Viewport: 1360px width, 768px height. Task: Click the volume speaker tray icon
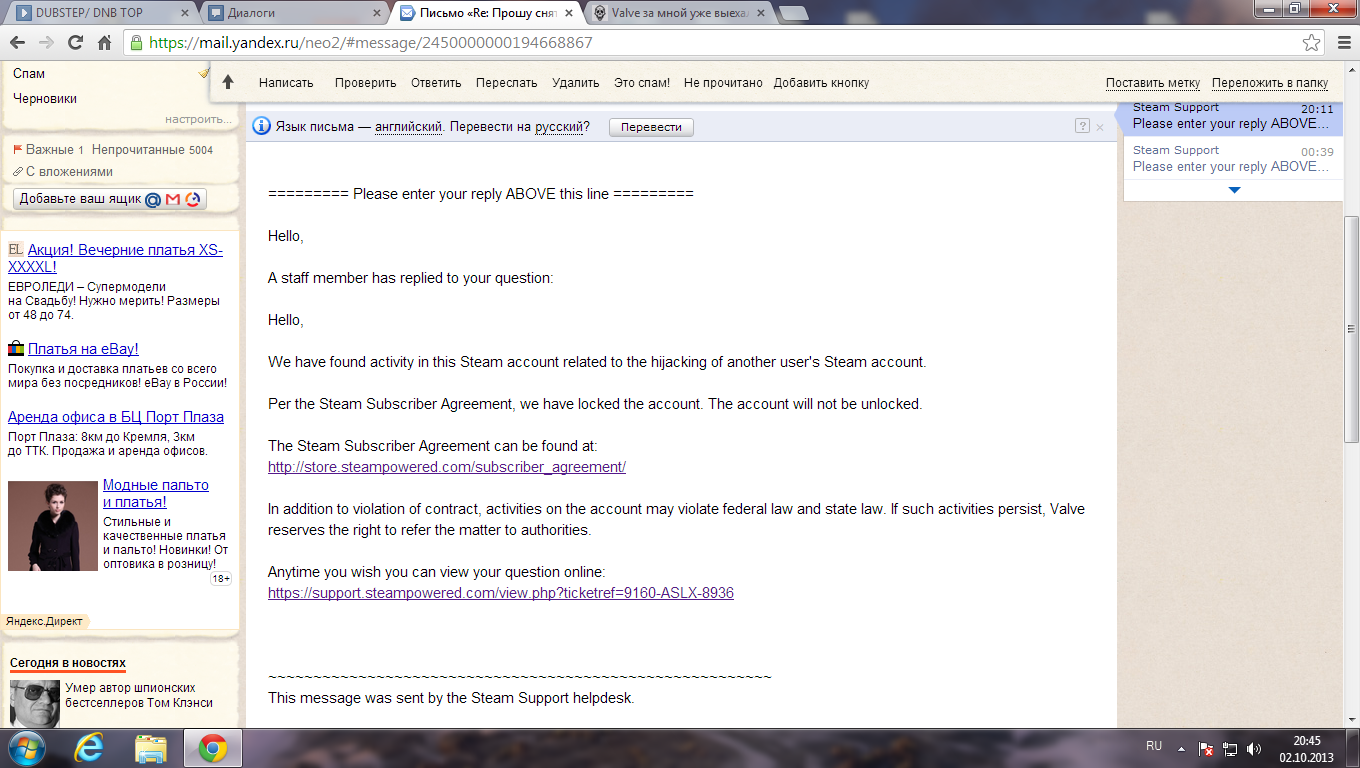tap(1254, 748)
